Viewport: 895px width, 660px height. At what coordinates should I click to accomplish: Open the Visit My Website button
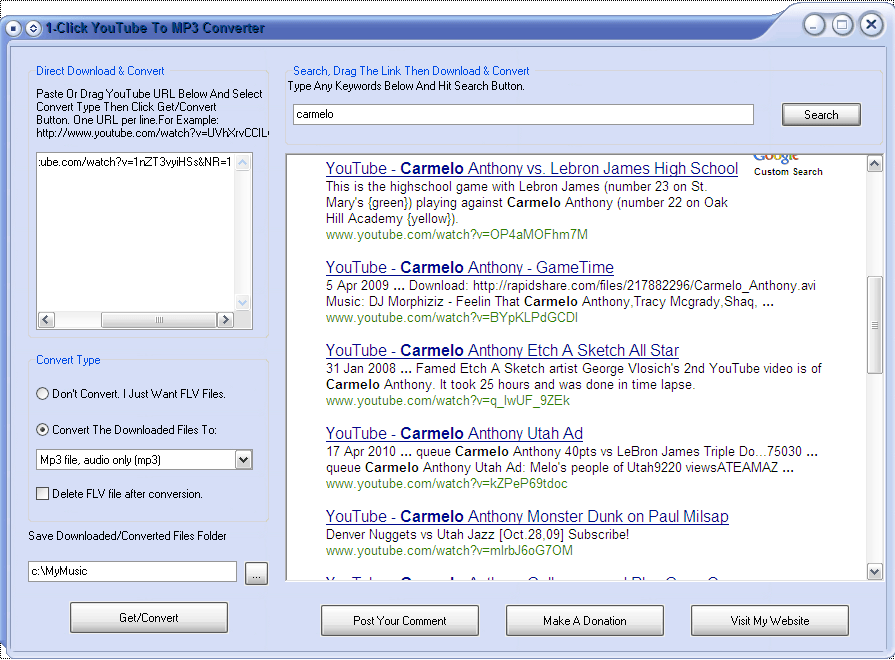[770, 621]
